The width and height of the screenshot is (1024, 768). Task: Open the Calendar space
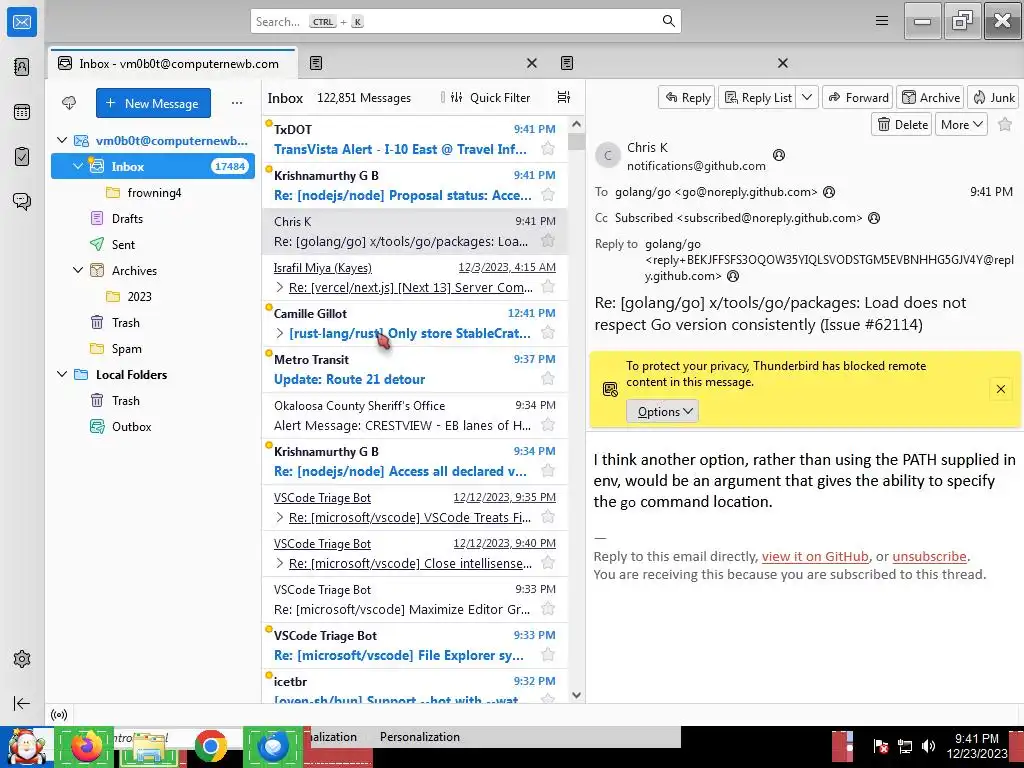(x=22, y=112)
